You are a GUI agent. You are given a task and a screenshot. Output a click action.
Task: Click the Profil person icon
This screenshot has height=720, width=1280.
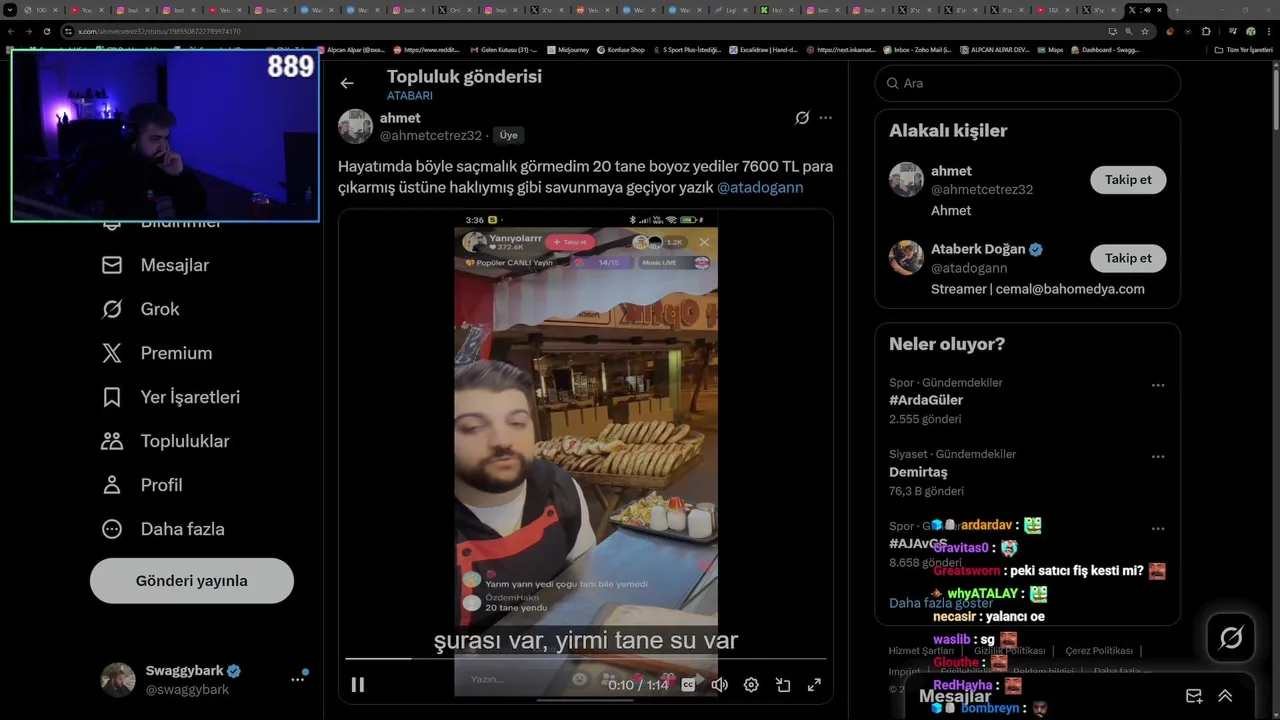pyautogui.click(x=112, y=485)
